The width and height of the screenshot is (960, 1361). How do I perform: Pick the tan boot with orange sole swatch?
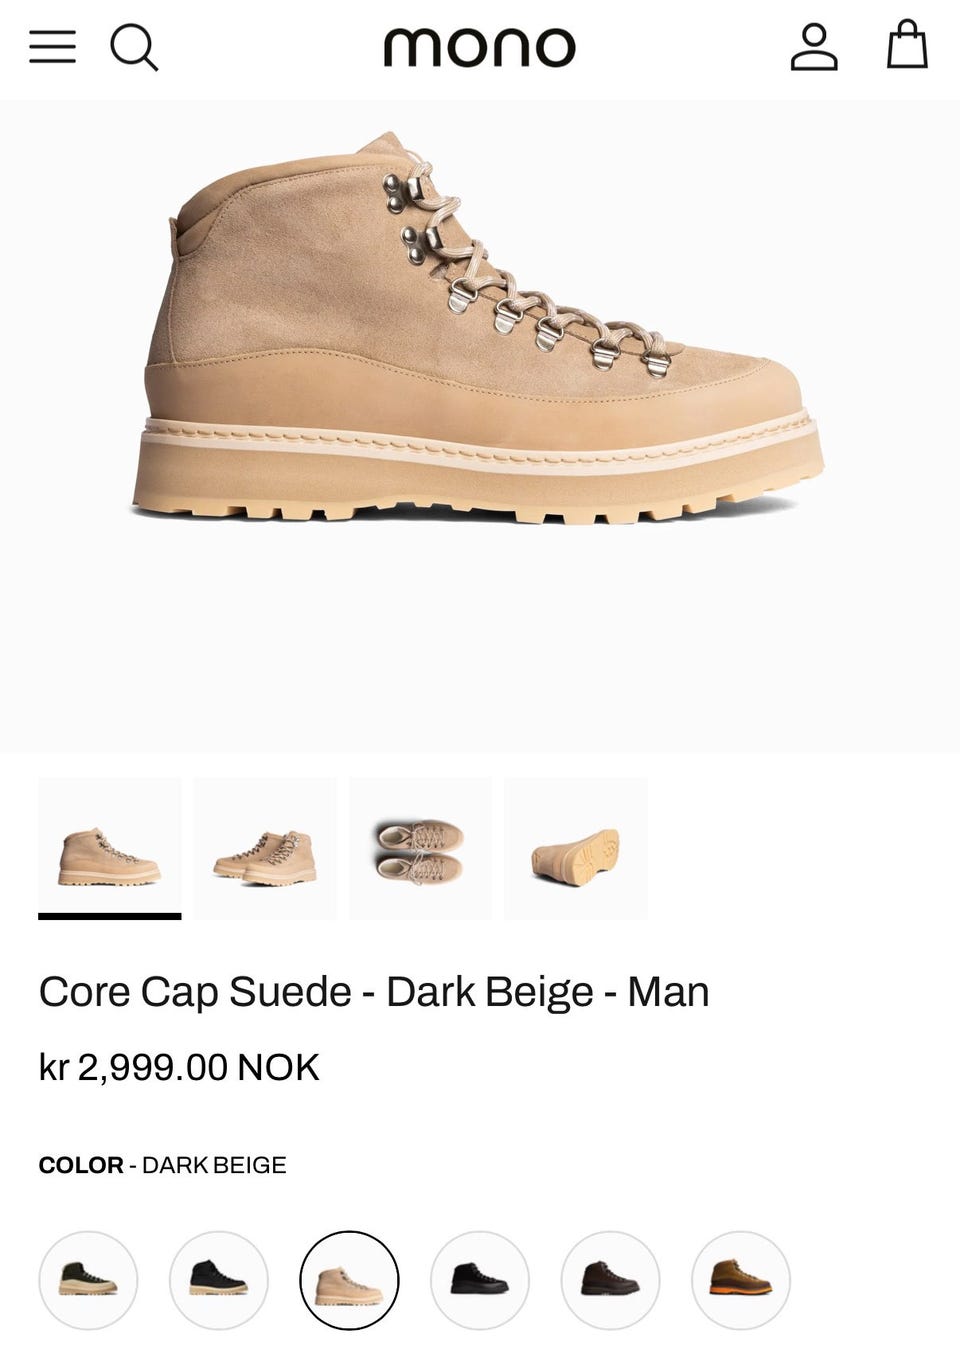click(x=741, y=1280)
